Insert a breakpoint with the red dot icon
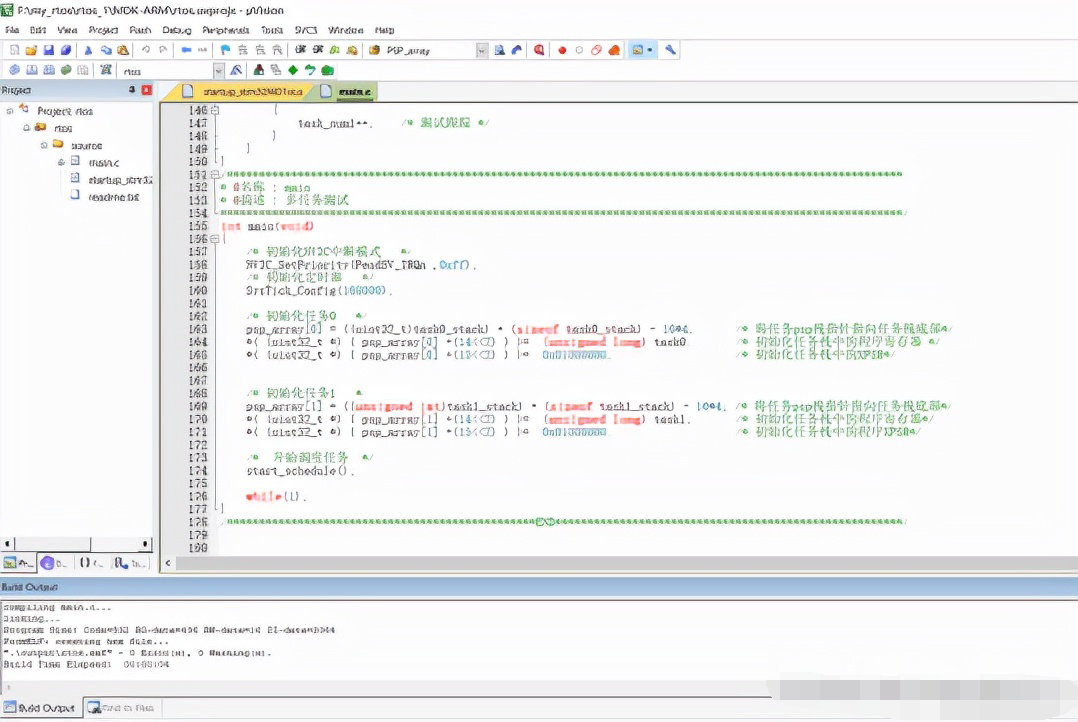The width and height of the screenshot is (1078, 722). point(562,50)
